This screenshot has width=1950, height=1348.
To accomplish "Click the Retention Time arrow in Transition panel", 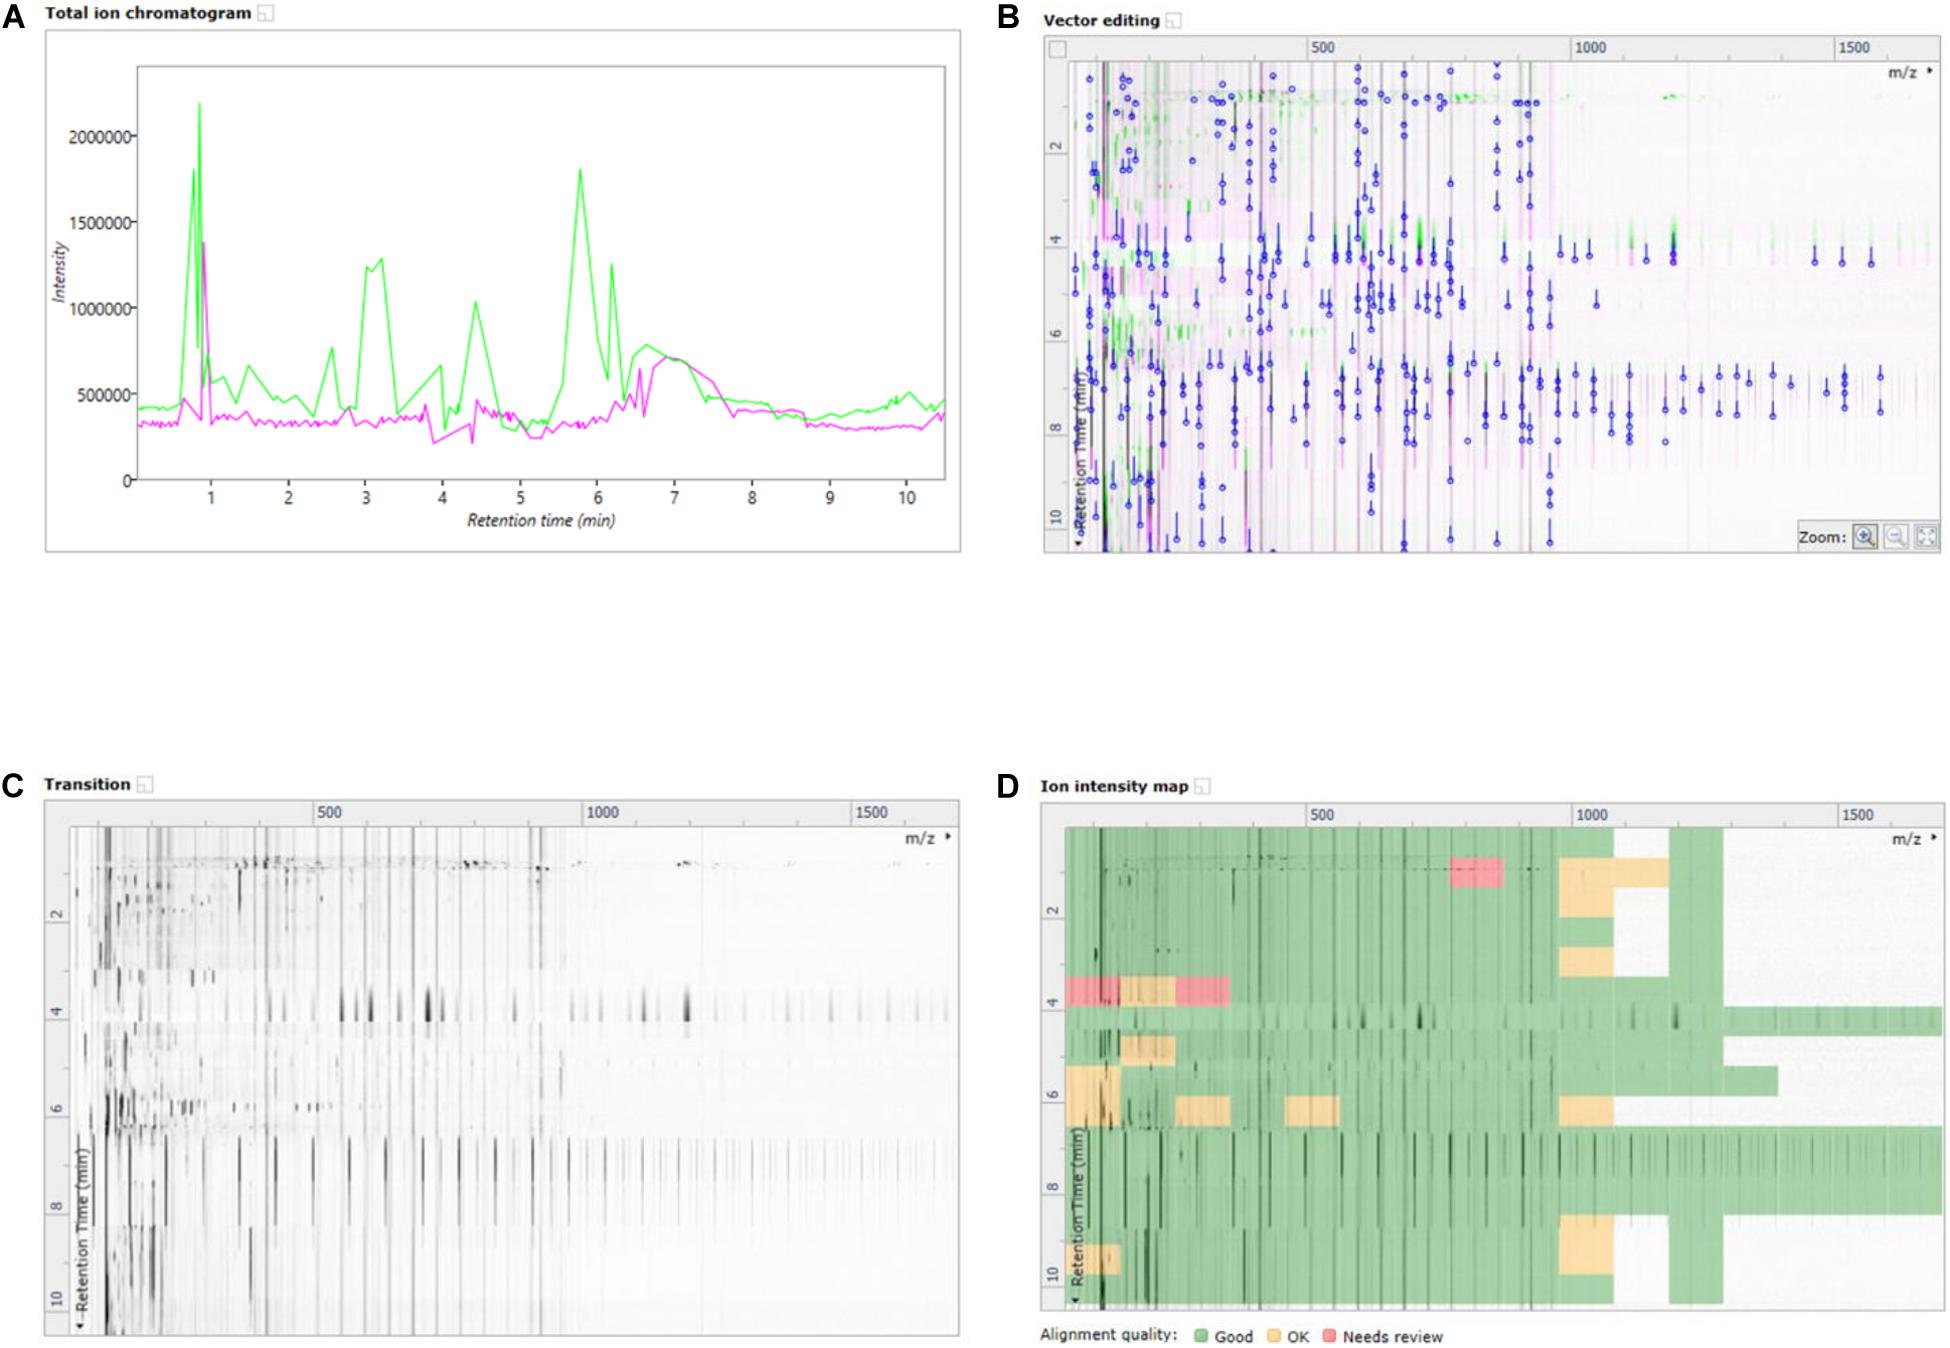I will (x=81, y=1326).
